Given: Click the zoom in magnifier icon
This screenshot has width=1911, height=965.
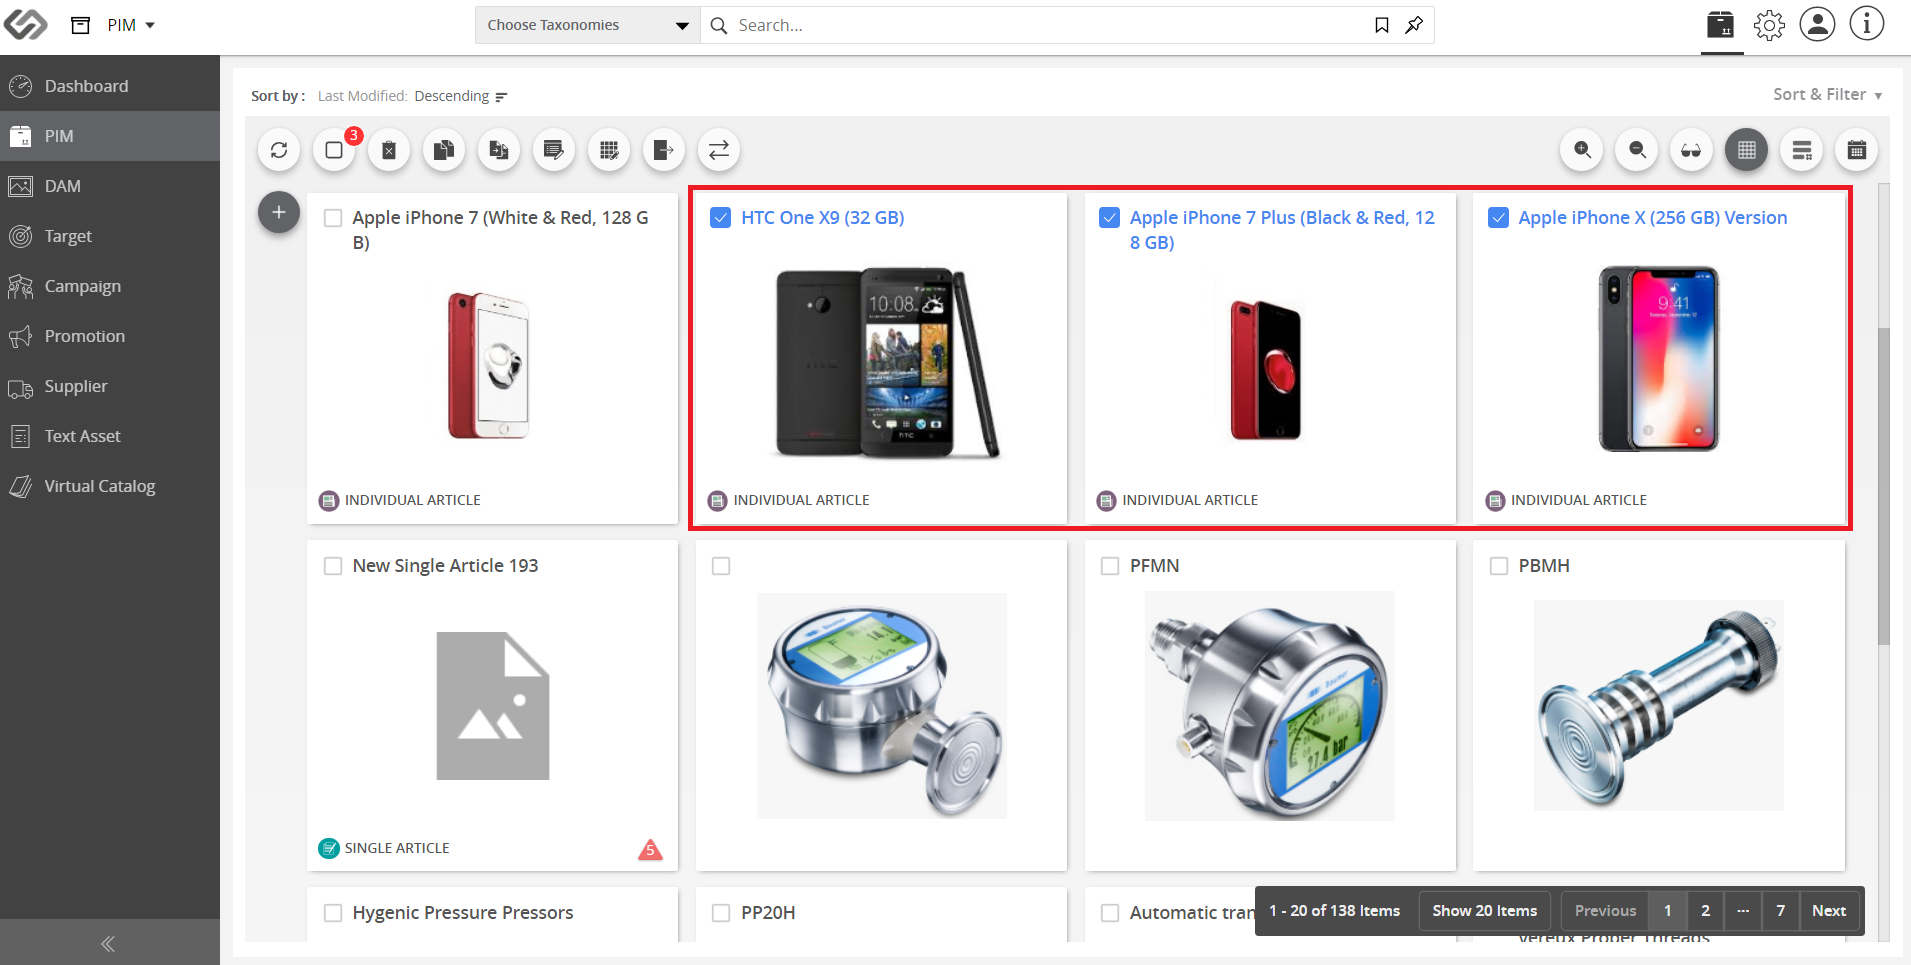Looking at the screenshot, I should pos(1582,150).
